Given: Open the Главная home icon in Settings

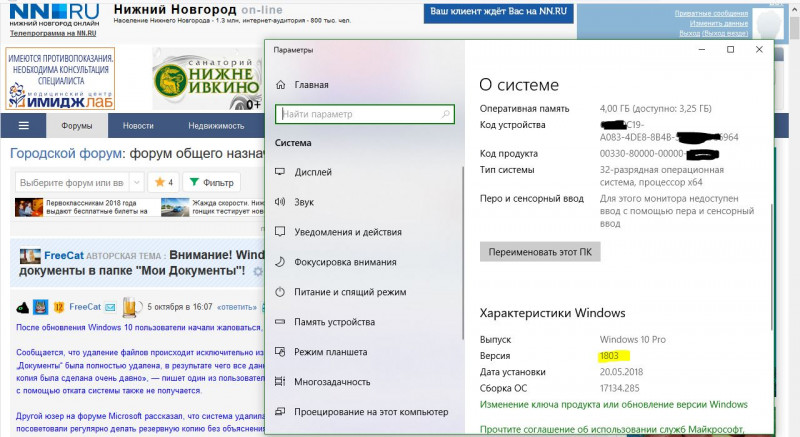Looking at the screenshot, I should [280, 85].
